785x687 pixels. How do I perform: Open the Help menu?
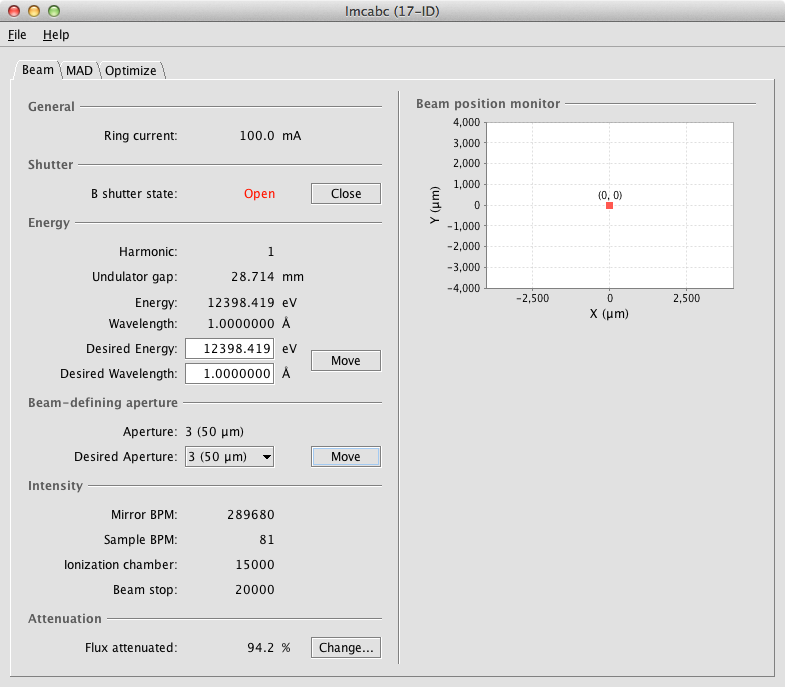tap(56, 35)
